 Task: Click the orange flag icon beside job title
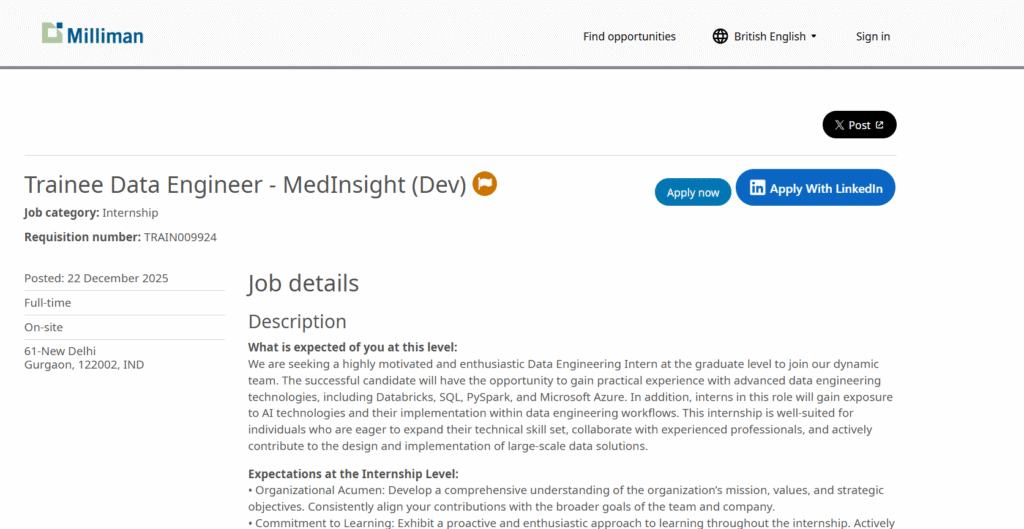pyautogui.click(x=485, y=184)
